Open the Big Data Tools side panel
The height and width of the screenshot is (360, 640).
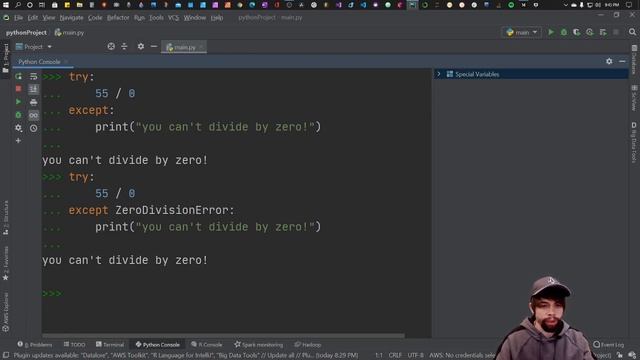pyautogui.click(x=634, y=142)
